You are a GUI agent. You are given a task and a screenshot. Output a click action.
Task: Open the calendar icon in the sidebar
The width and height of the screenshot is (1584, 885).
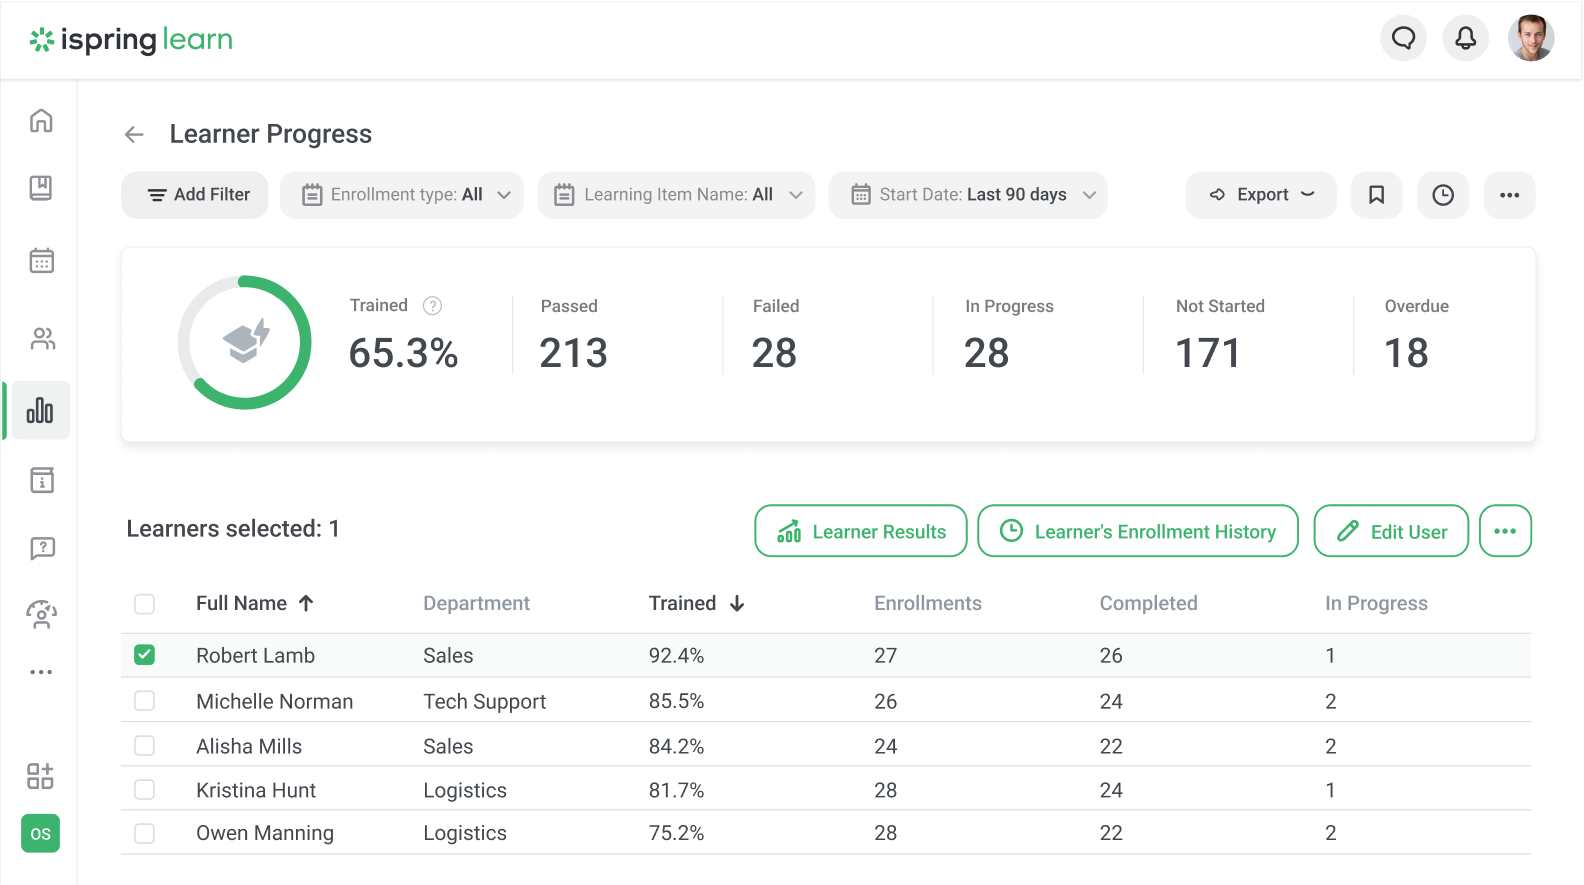point(41,261)
